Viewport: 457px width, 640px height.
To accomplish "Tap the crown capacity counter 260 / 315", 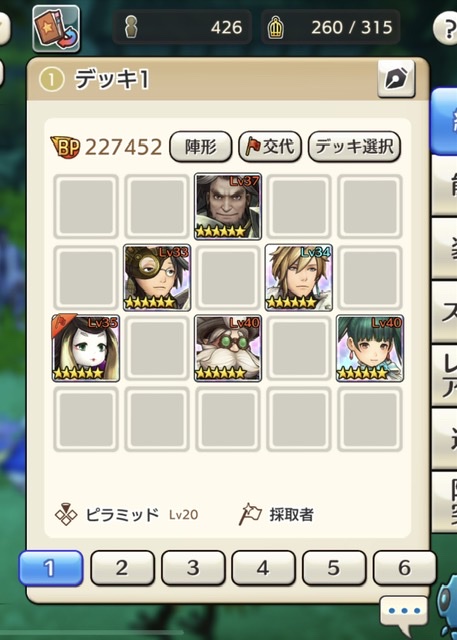I will (x=331, y=27).
